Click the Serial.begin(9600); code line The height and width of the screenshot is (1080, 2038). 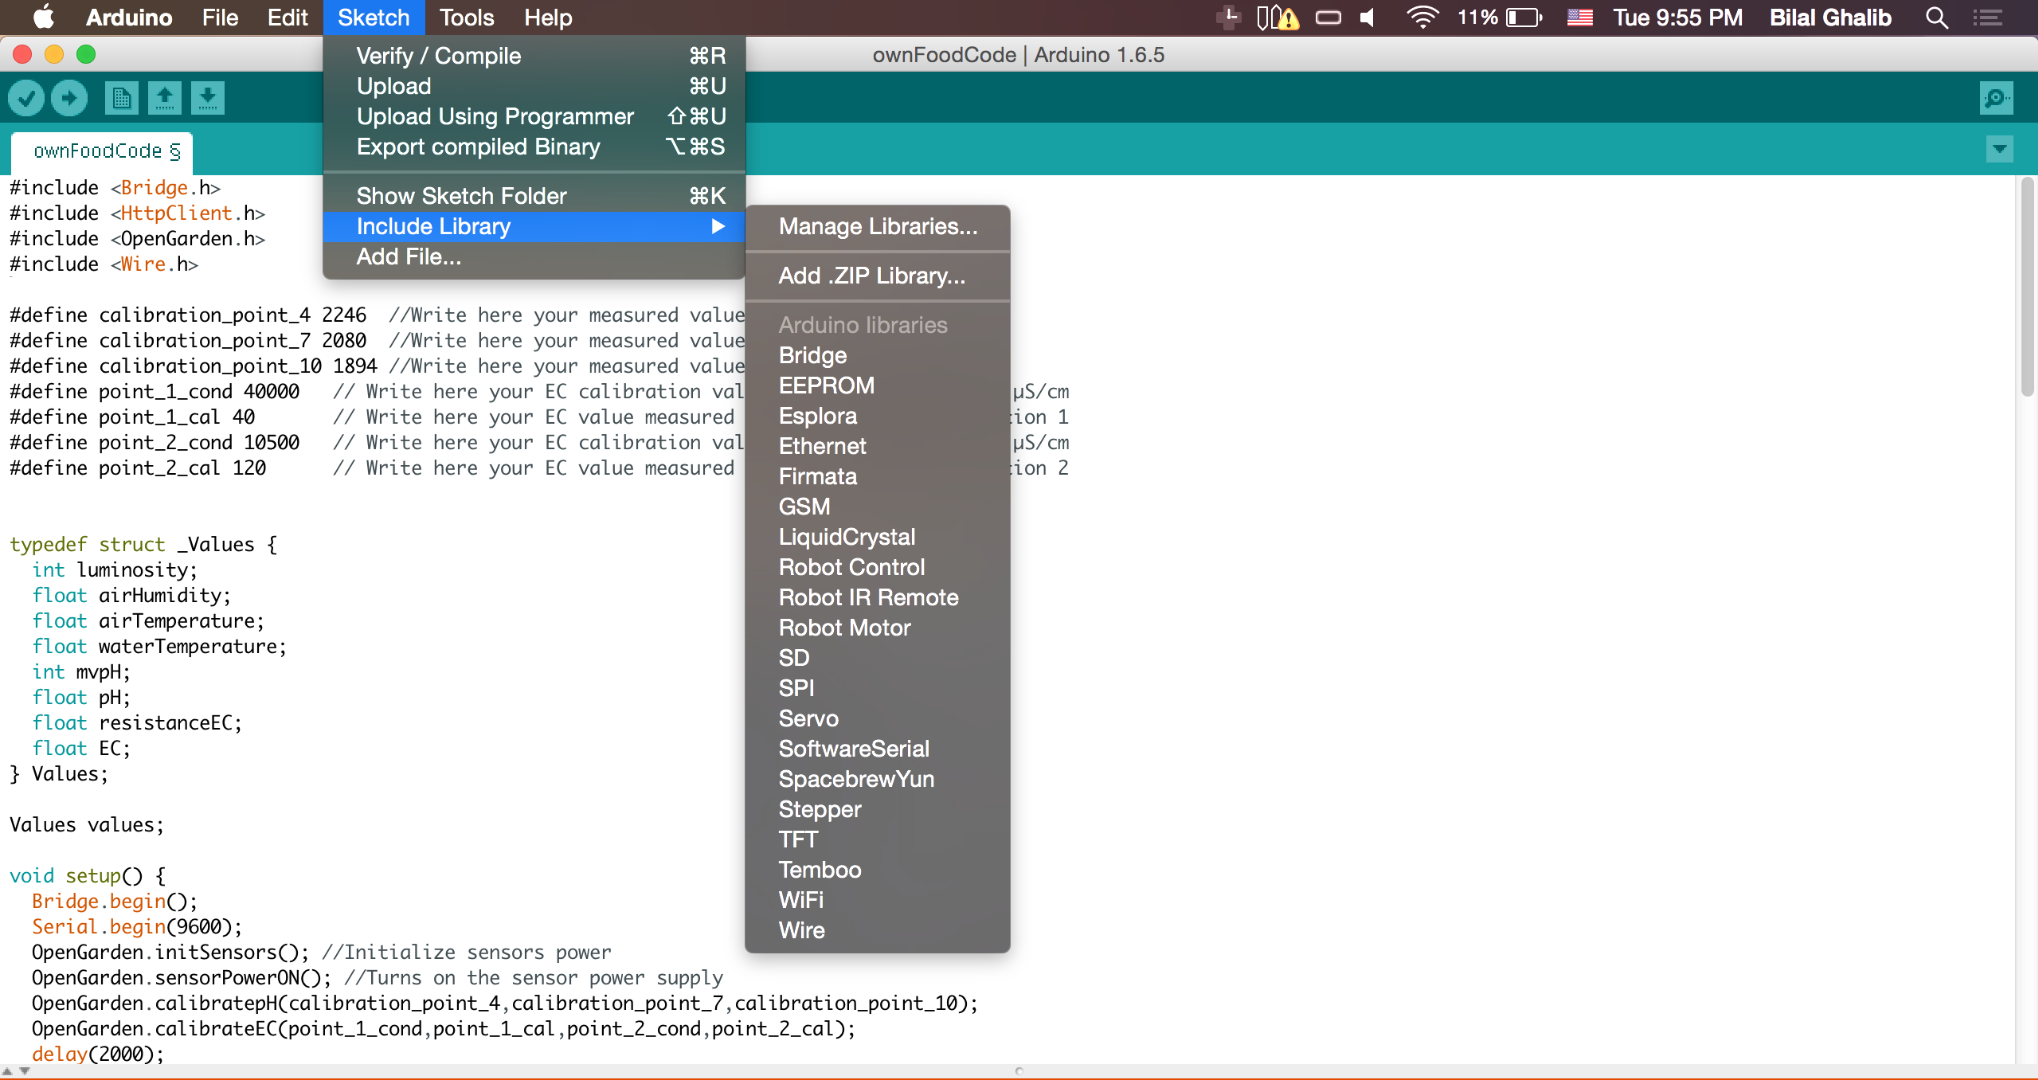tap(137, 927)
